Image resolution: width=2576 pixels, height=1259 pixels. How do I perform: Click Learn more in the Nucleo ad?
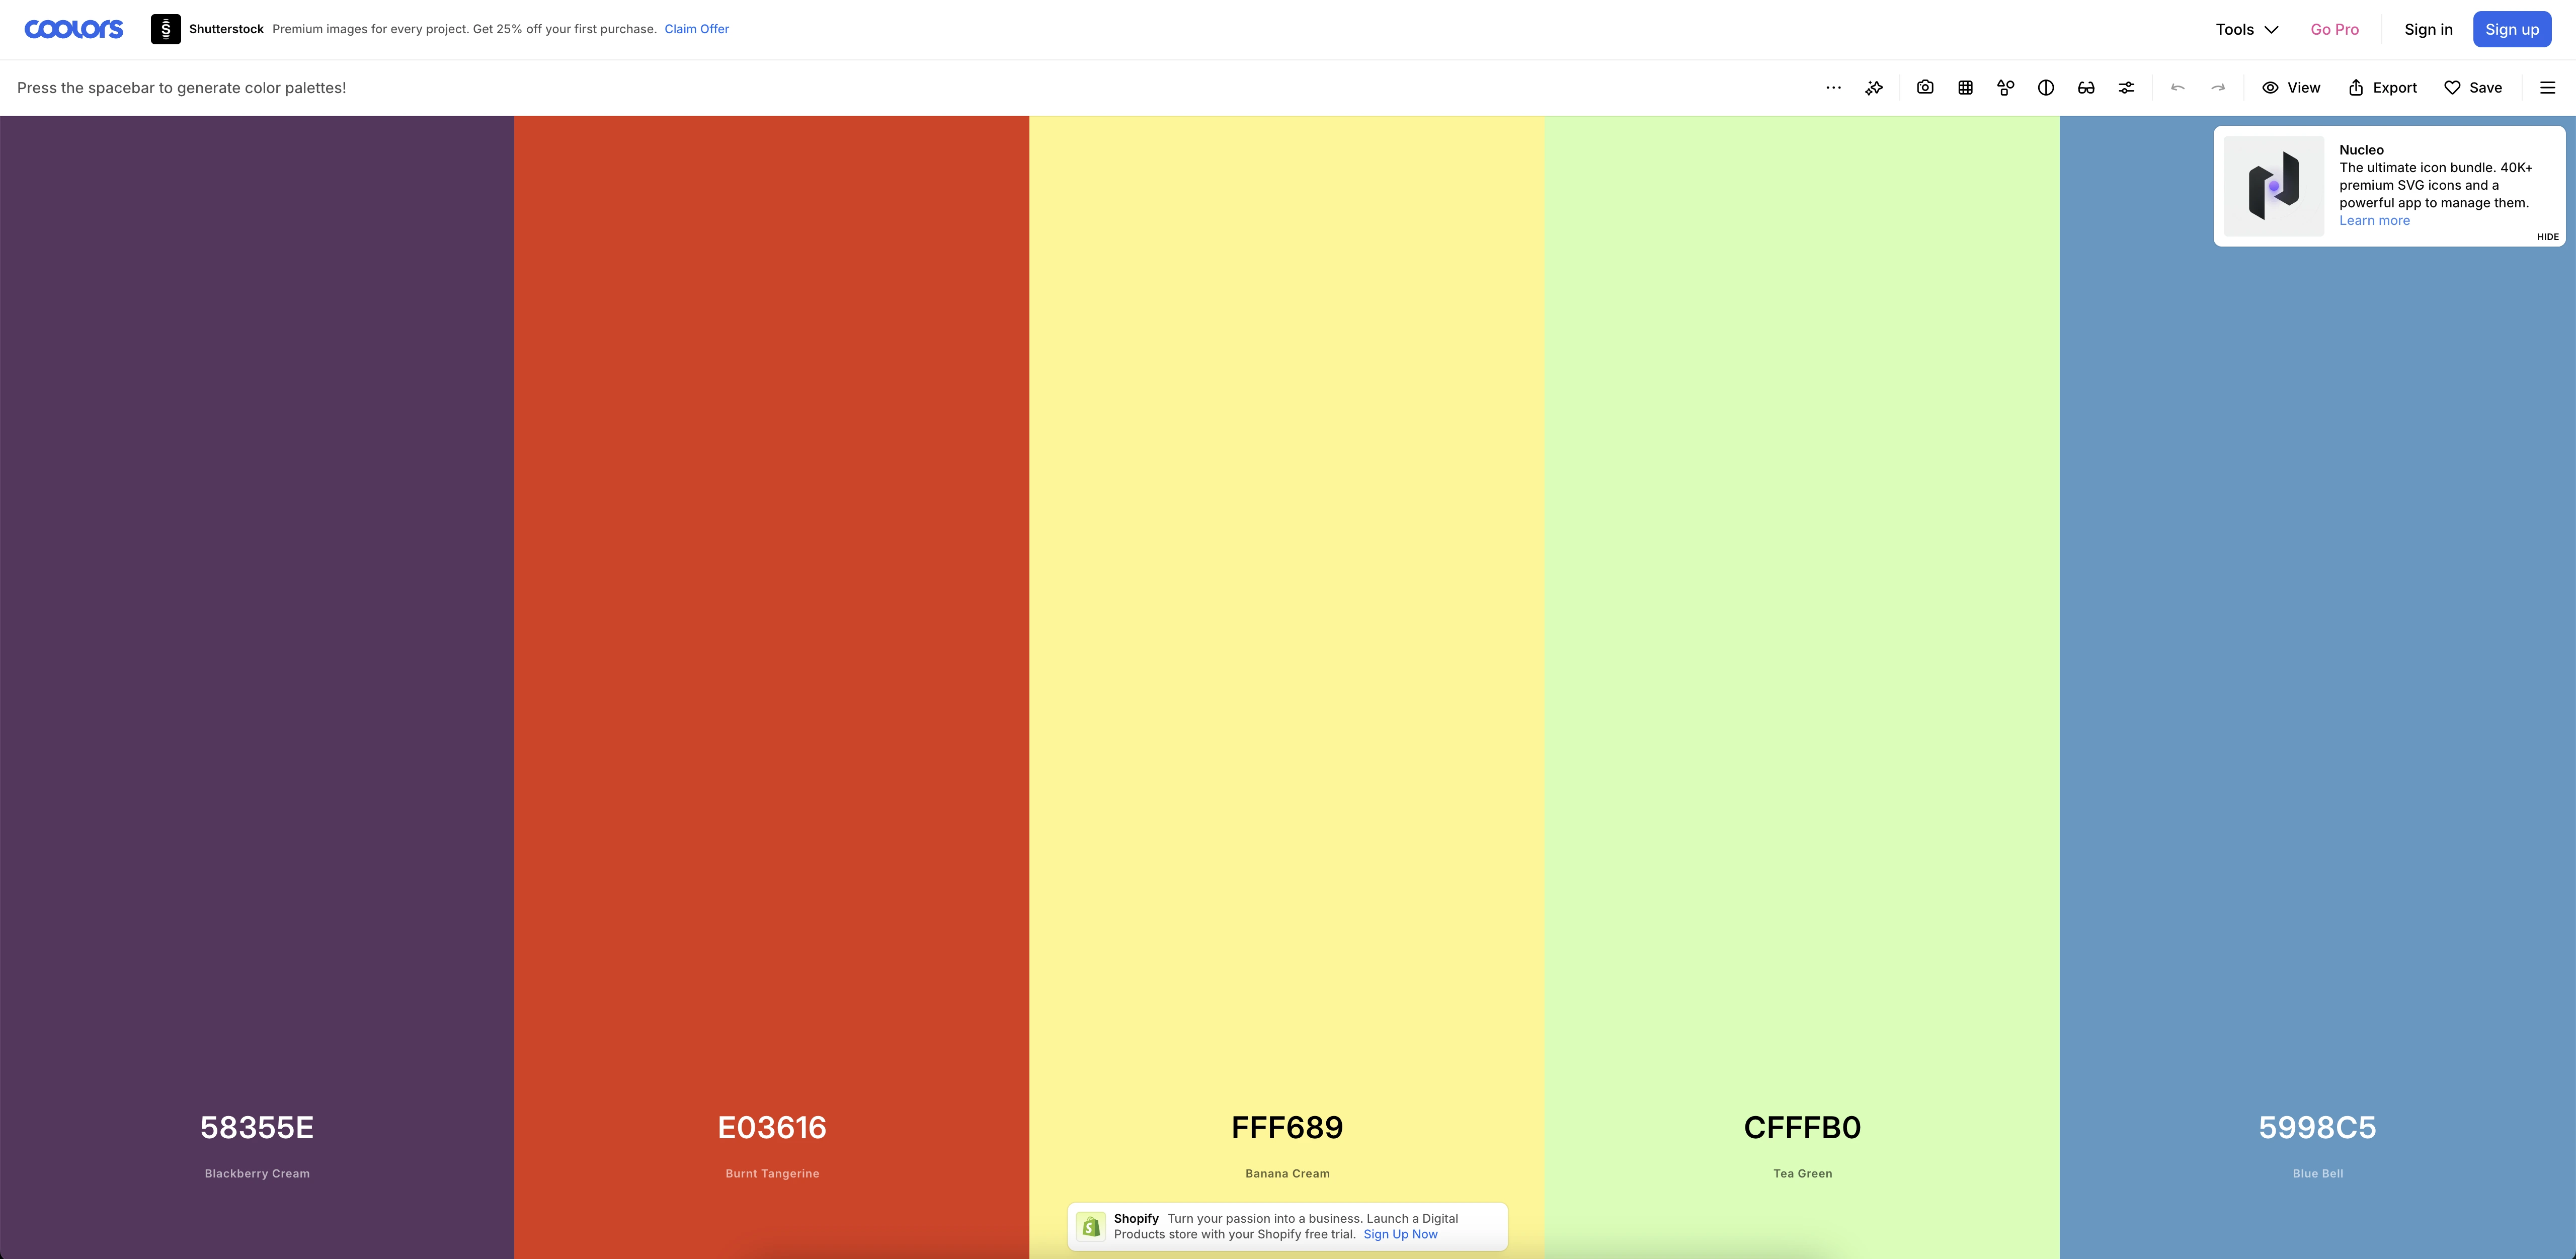(x=2374, y=220)
